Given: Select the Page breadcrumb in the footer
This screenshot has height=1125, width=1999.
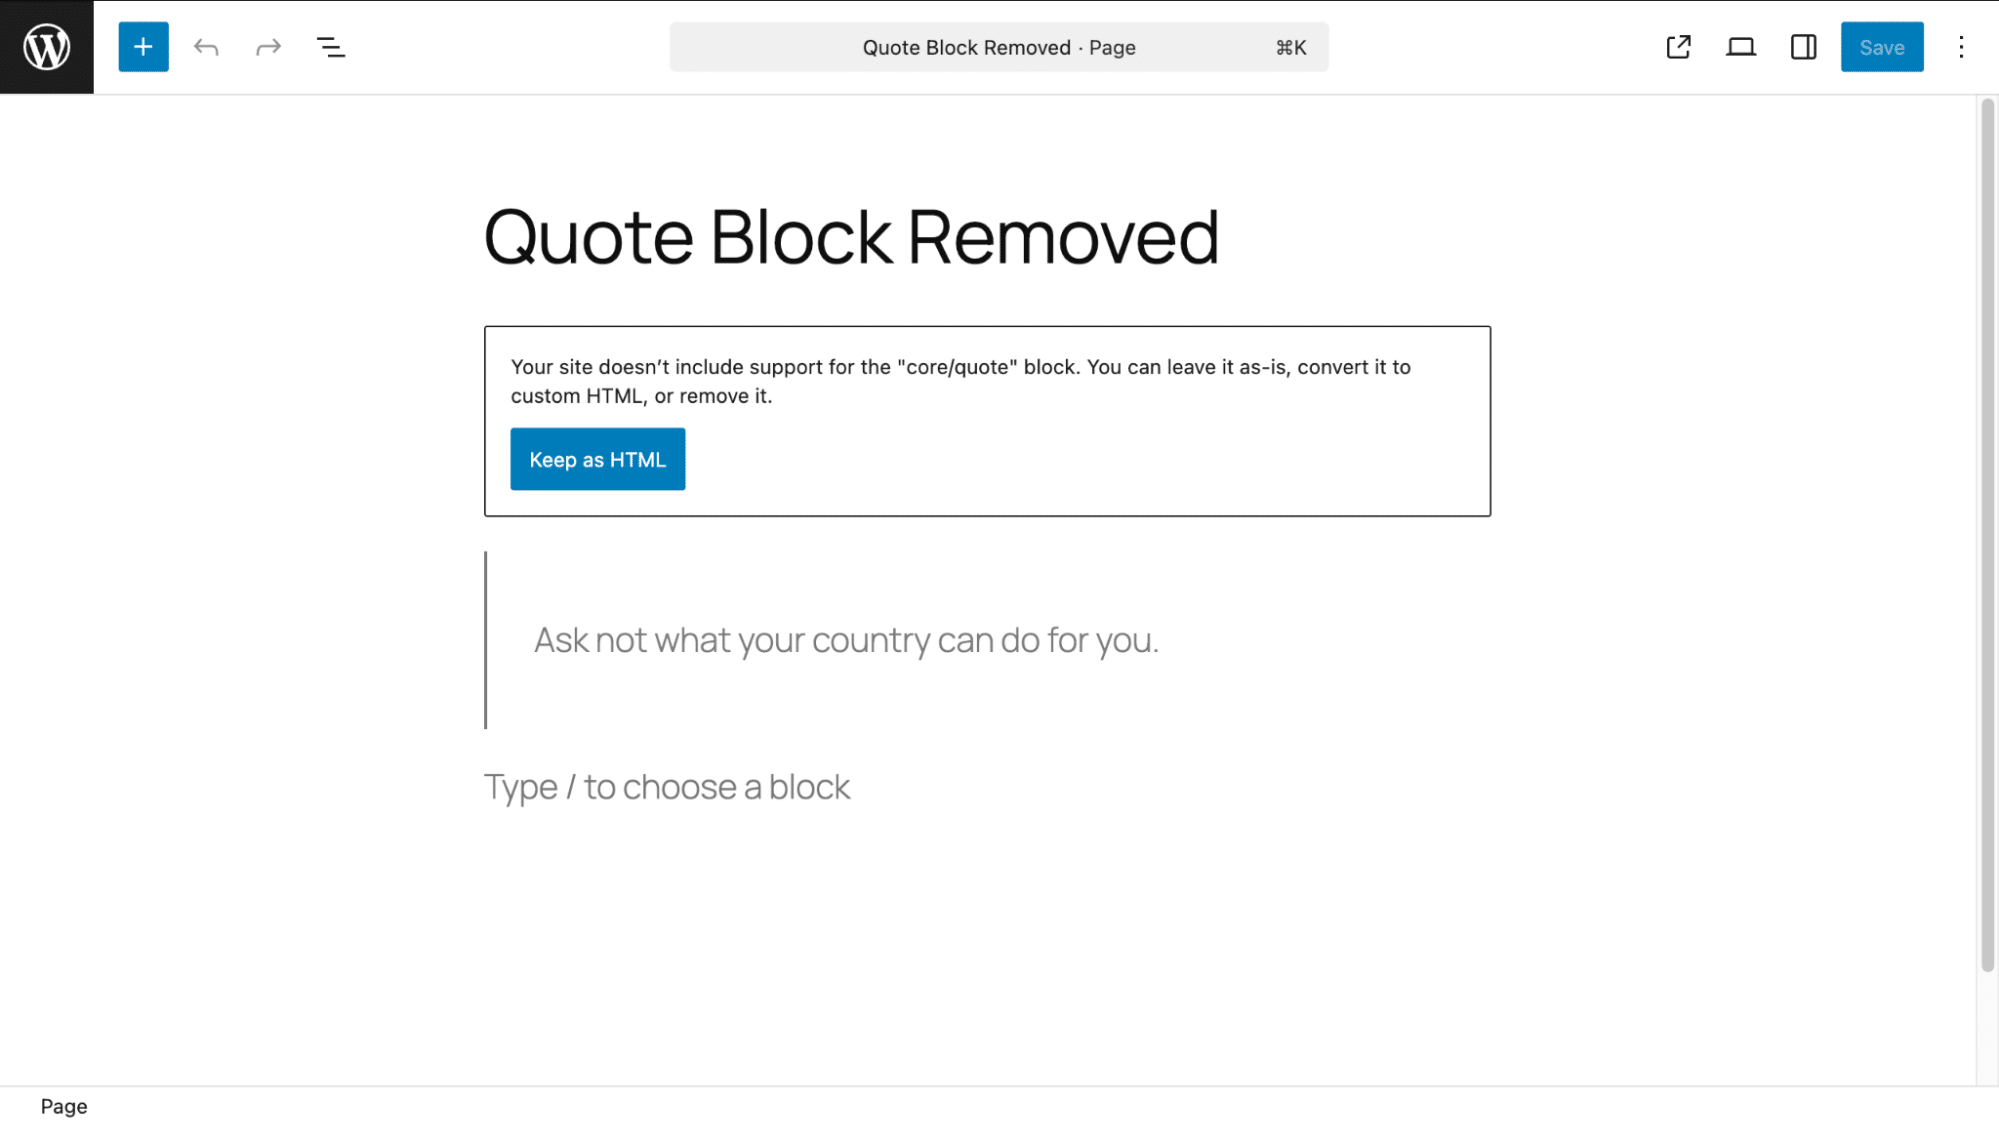Looking at the screenshot, I should point(64,1106).
